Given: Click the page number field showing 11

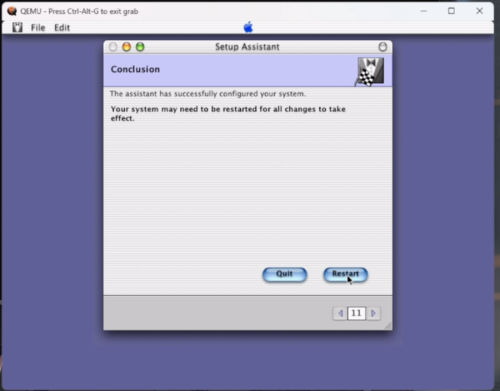Looking at the screenshot, I should [356, 313].
